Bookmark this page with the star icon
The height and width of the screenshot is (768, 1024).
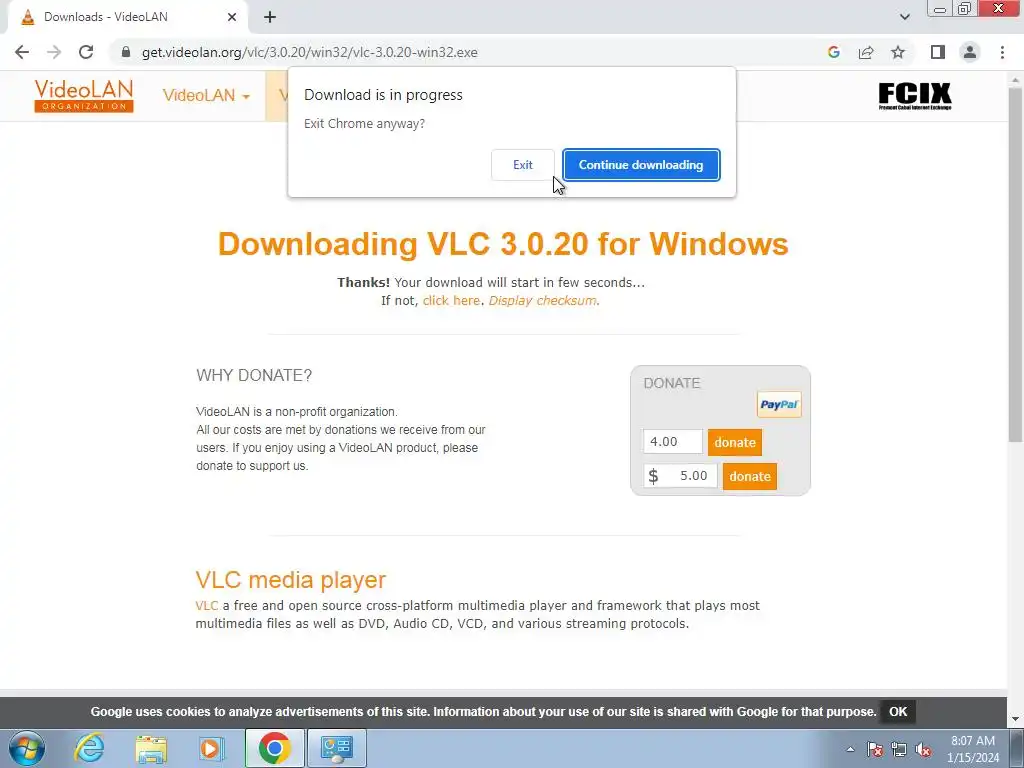click(x=898, y=52)
